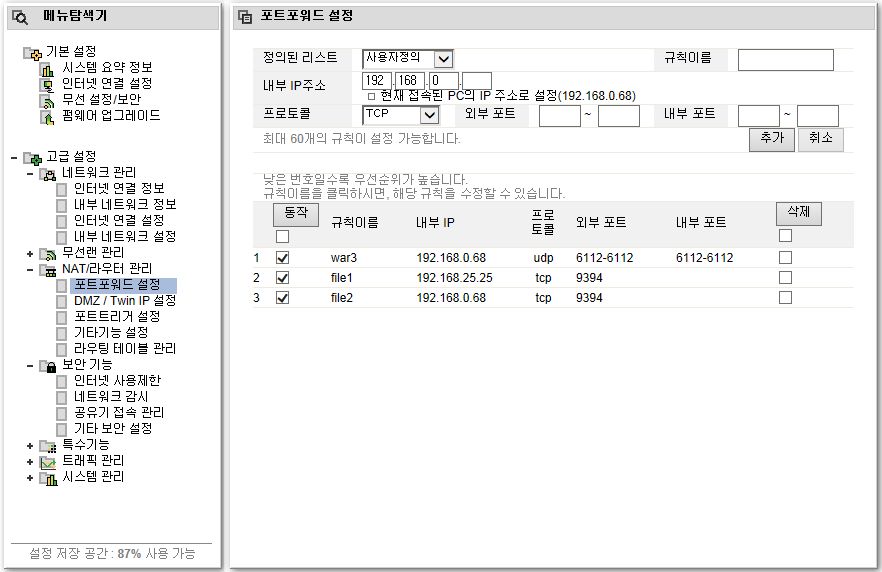Click the 무선 설정/보안 wireless icon
882x572 pixels.
tap(47, 101)
